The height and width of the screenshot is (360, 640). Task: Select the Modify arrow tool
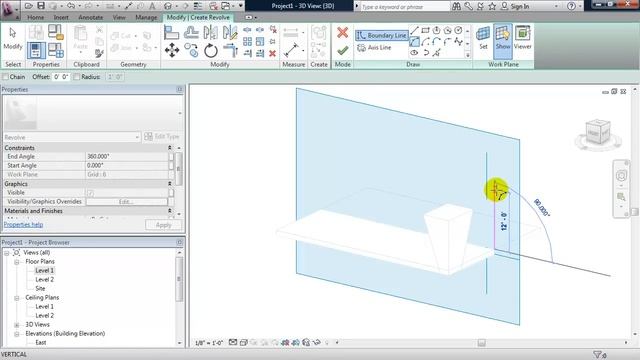[13, 39]
